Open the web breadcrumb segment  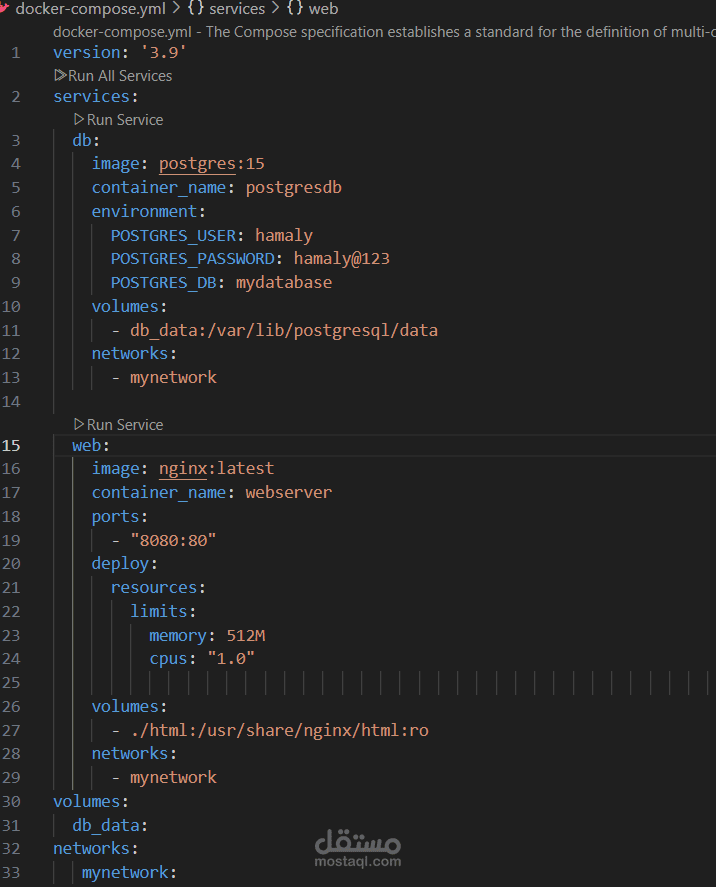[x=324, y=8]
